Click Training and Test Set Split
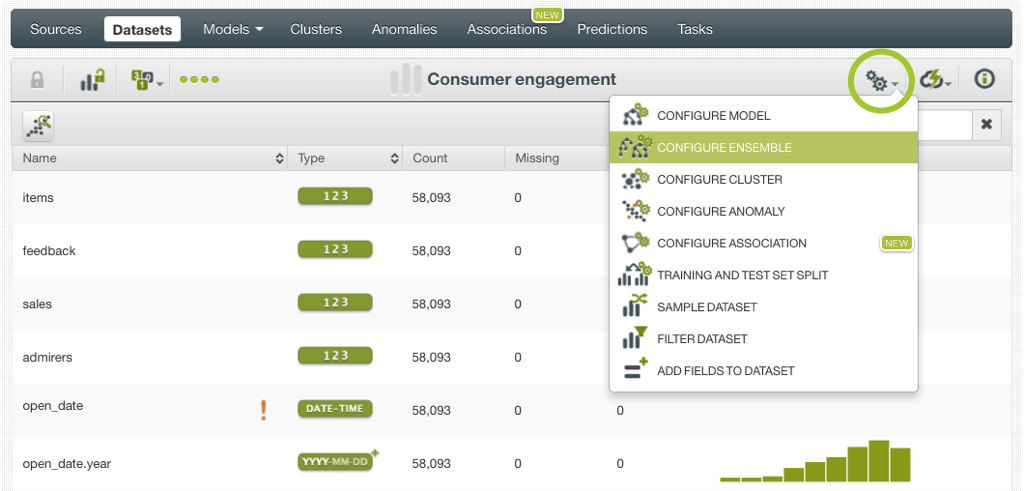This screenshot has width=1024, height=491. tap(742, 275)
